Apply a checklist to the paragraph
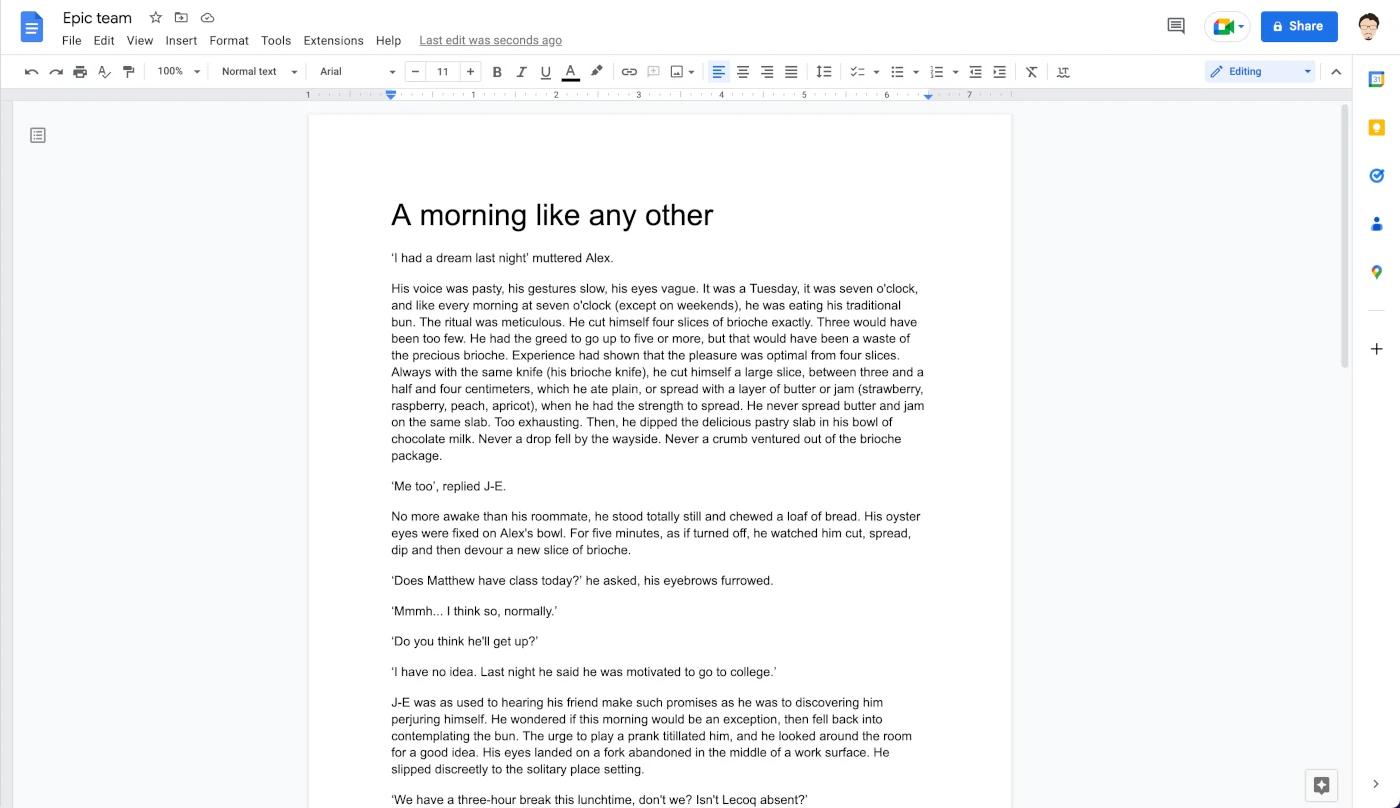Image resolution: width=1400 pixels, height=808 pixels. pos(858,71)
